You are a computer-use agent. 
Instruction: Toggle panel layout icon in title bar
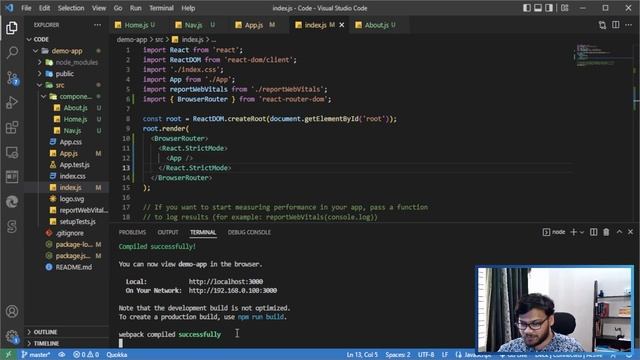(538, 8)
